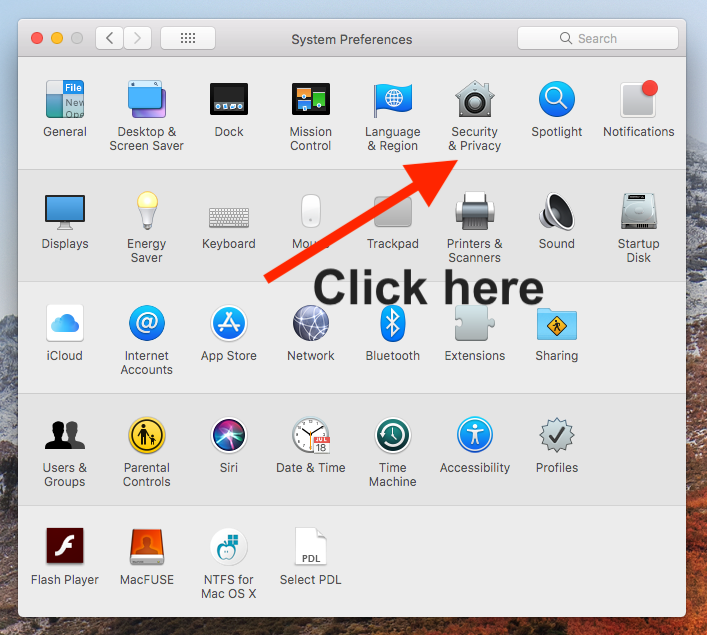
Task: Open Parental Controls preferences
Action: point(147,435)
